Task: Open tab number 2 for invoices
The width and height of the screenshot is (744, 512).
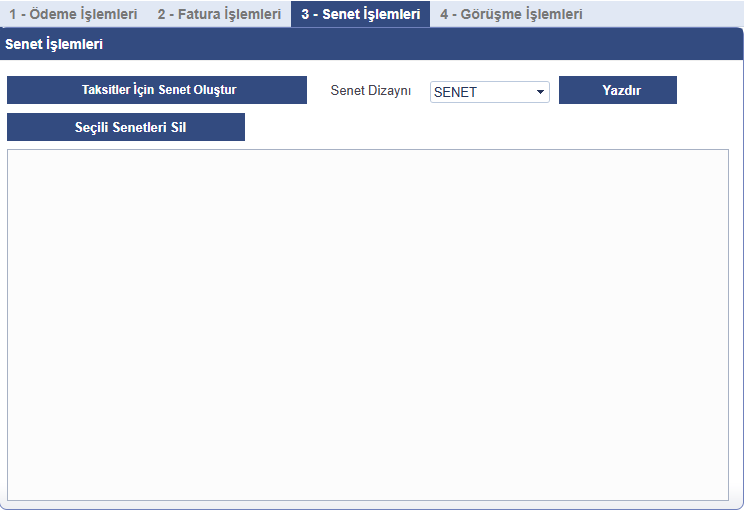Action: click(219, 14)
